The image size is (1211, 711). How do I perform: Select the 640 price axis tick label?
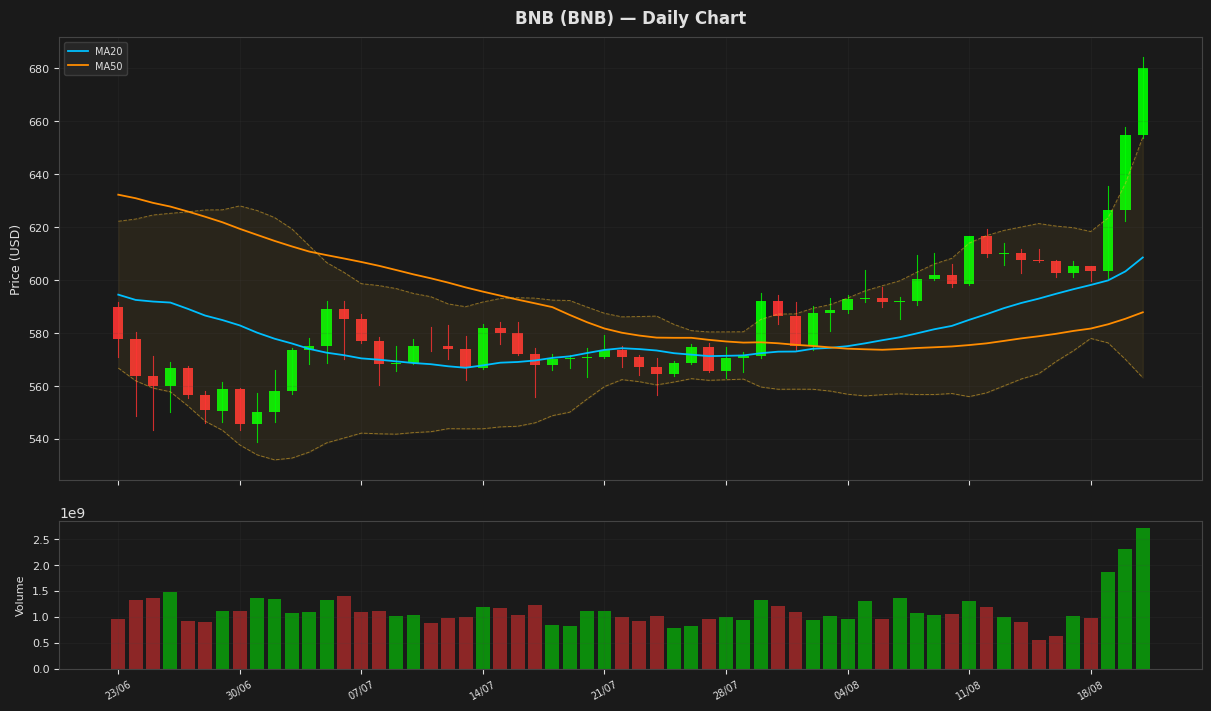(x=39, y=175)
